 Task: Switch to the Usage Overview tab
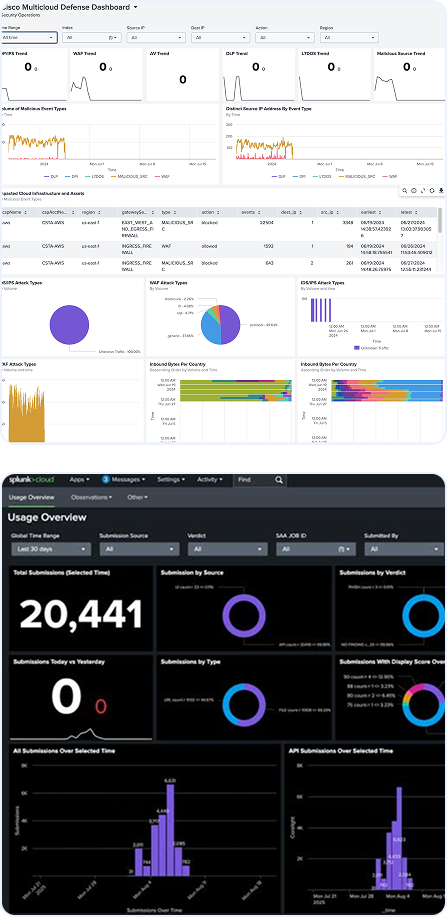tap(31, 497)
